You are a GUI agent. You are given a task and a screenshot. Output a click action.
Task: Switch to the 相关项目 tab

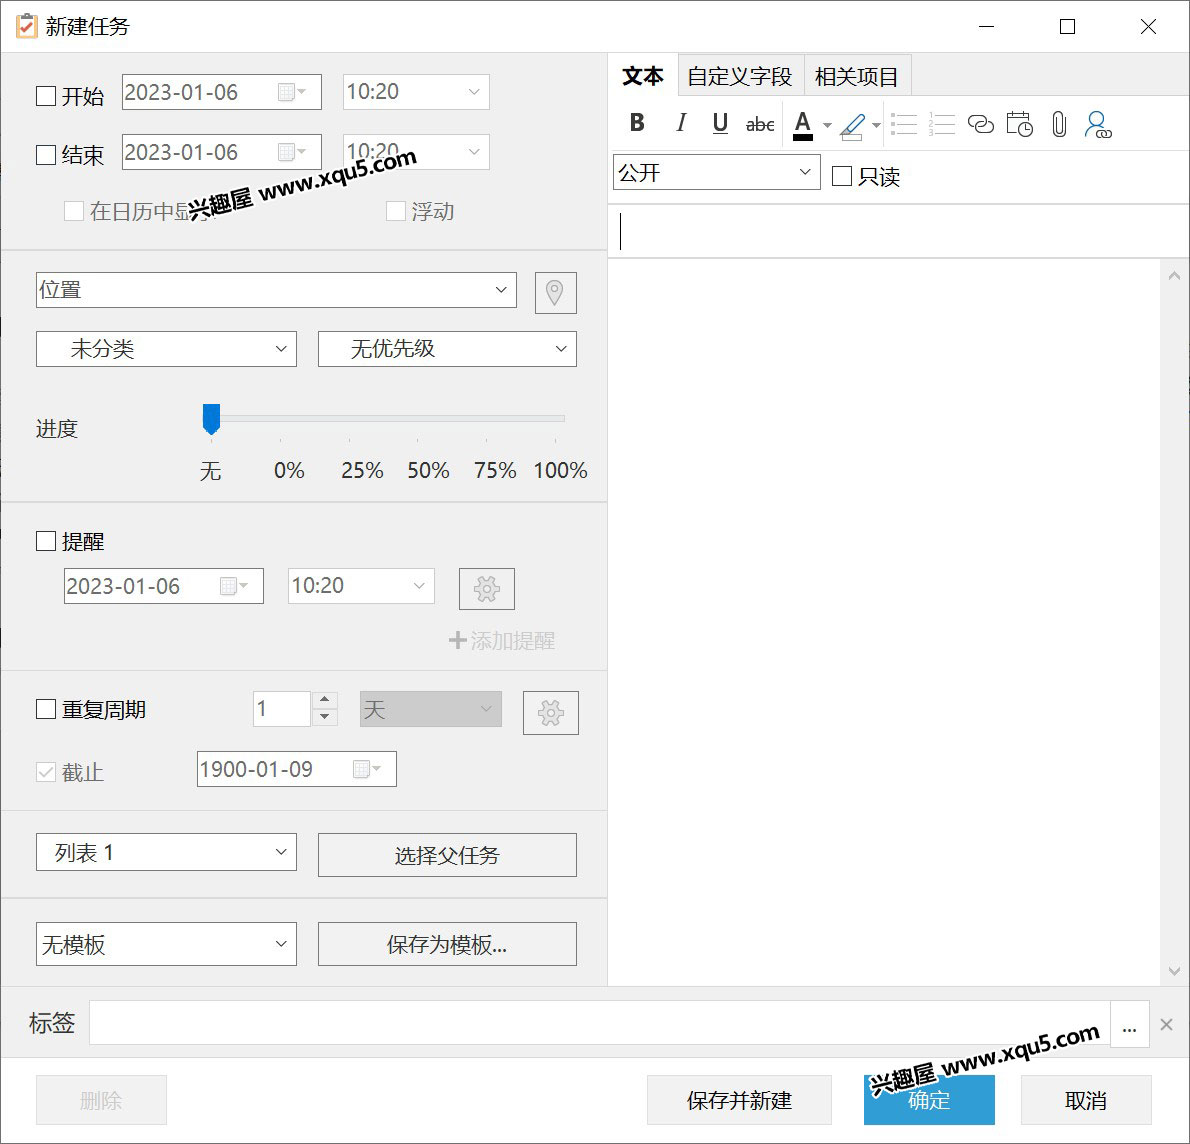(857, 76)
